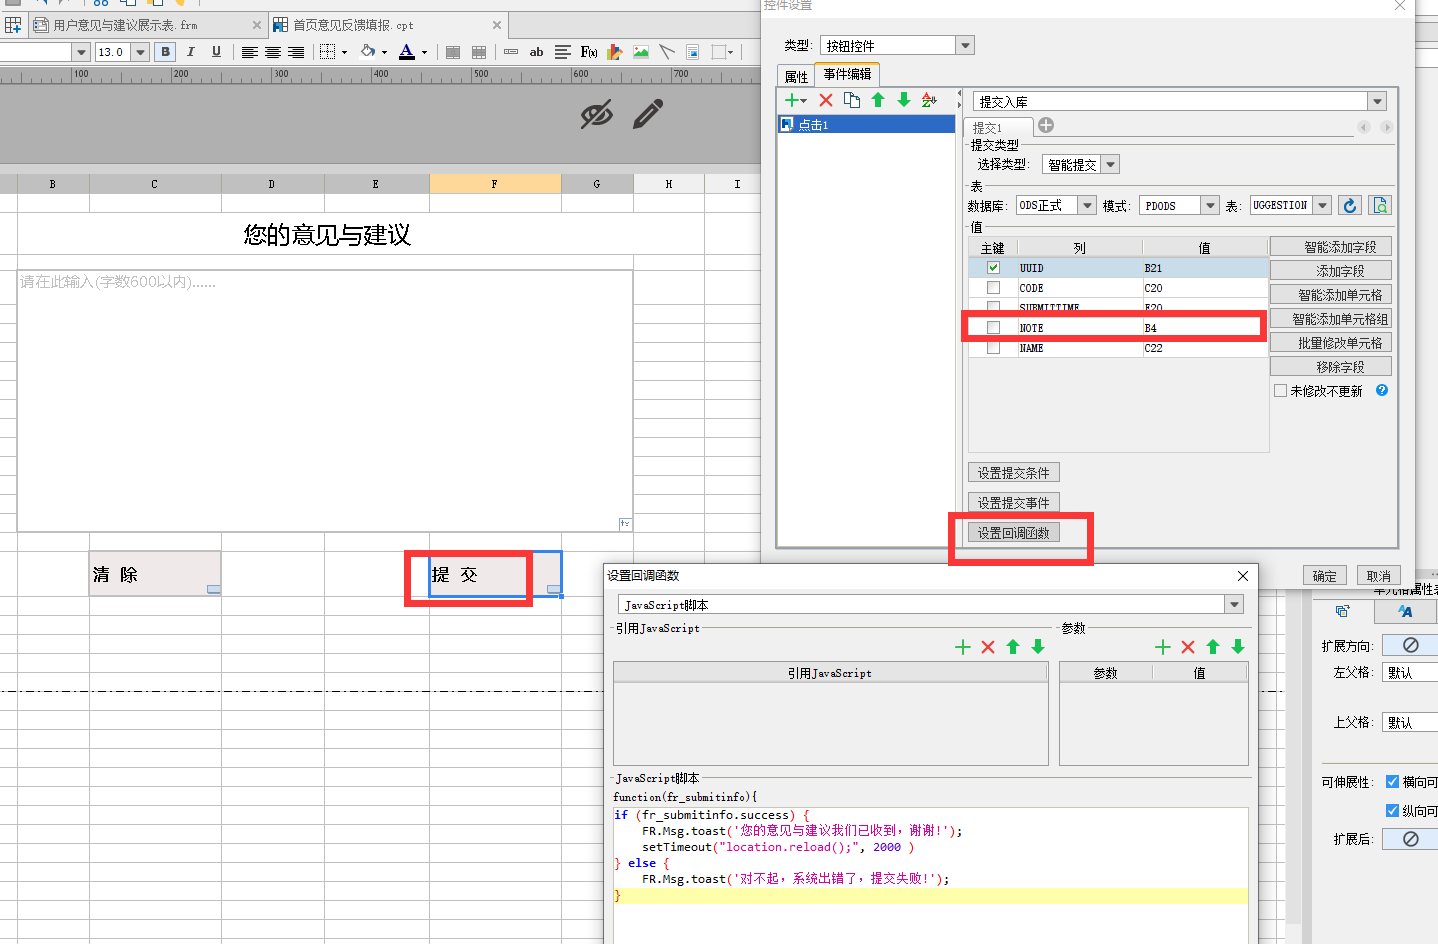The image size is (1438, 944).
Task: Uncheck the UUID primary key checkbox
Action: click(993, 268)
